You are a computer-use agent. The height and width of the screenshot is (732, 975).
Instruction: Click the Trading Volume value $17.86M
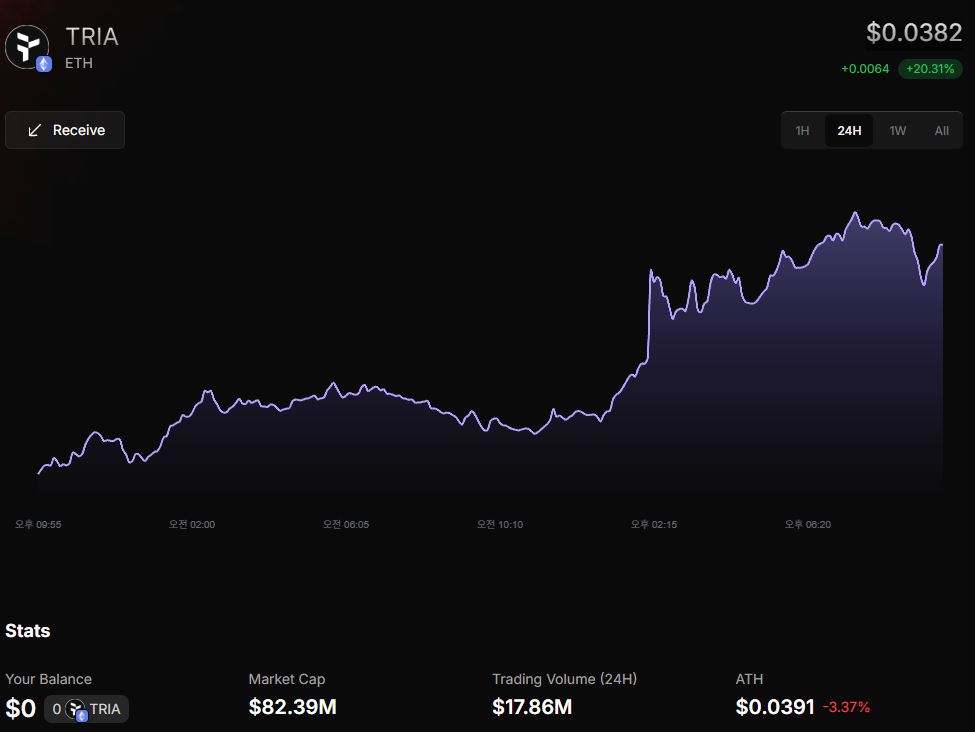[x=532, y=707]
